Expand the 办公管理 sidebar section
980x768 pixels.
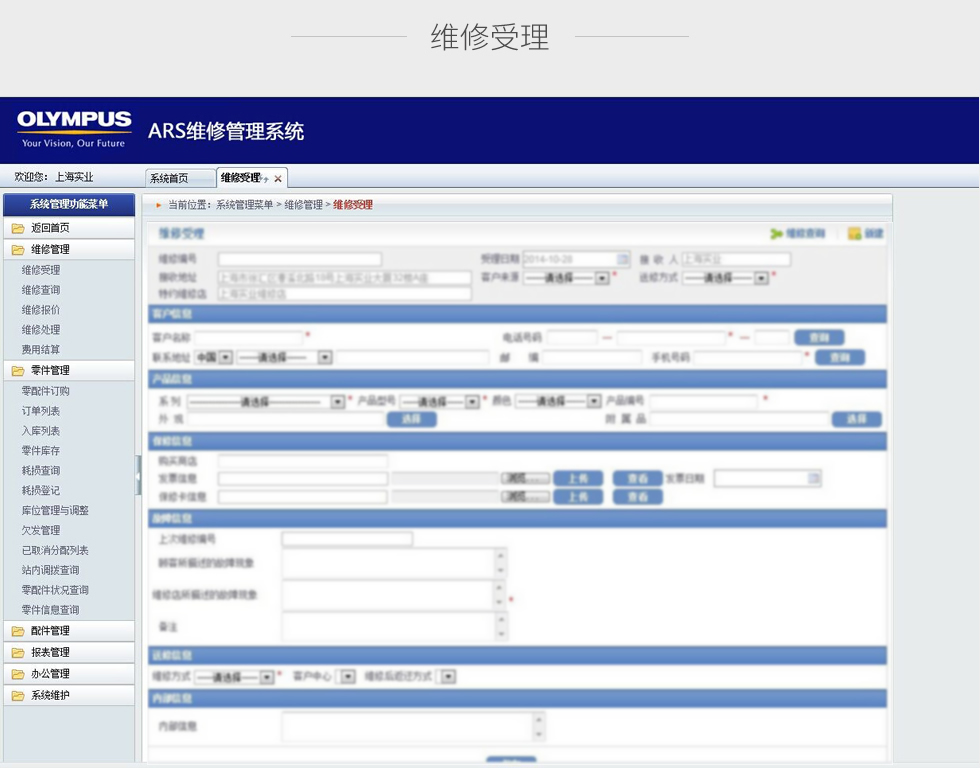coord(50,674)
